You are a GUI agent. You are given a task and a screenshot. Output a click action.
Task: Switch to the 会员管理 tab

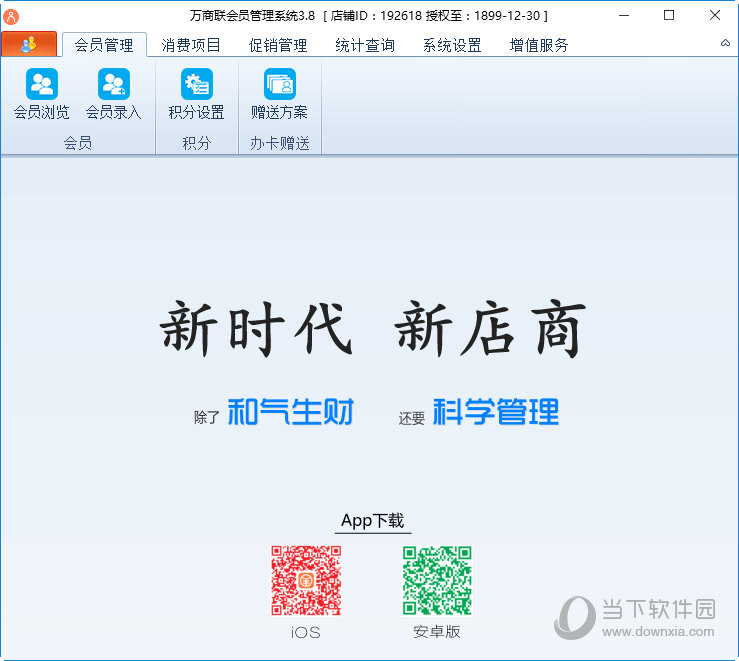[x=104, y=45]
